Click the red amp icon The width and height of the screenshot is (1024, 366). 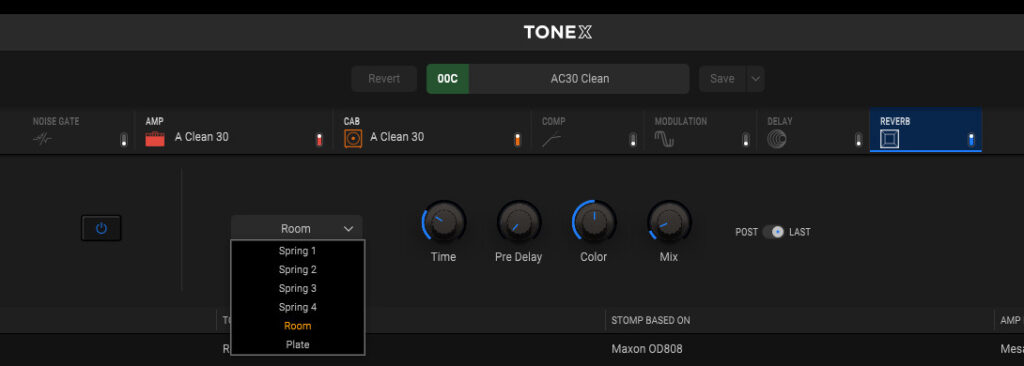pyautogui.click(x=155, y=139)
